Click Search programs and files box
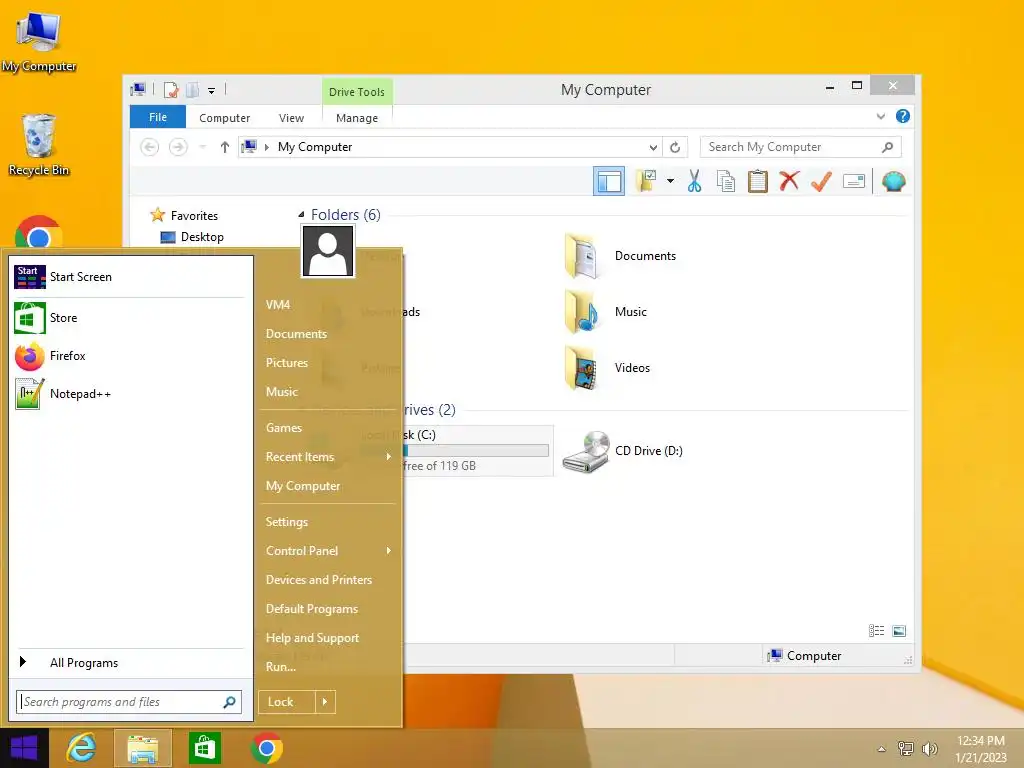The image size is (1024, 768). (129, 702)
